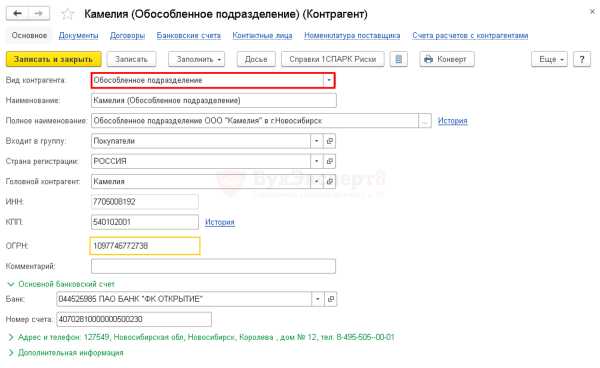Go back with the left arrow button
This screenshot has height=368, width=600.
click(x=17, y=14)
